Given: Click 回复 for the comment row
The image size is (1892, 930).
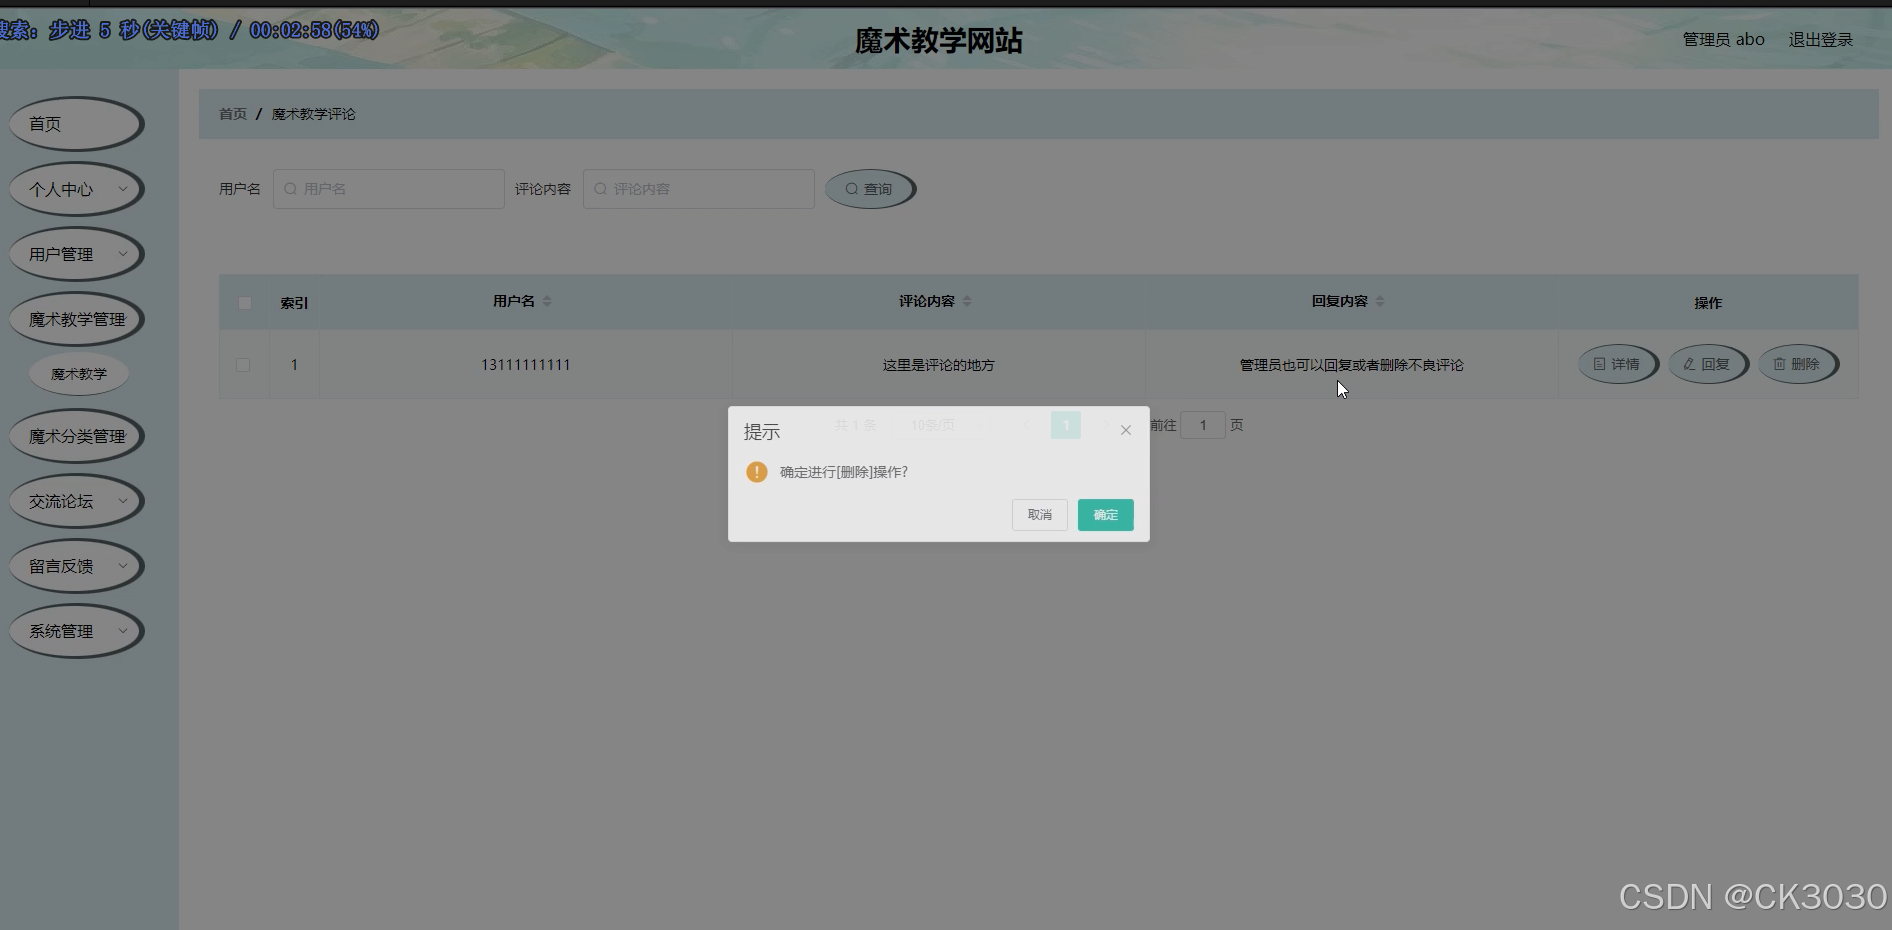Looking at the screenshot, I should [1708, 364].
